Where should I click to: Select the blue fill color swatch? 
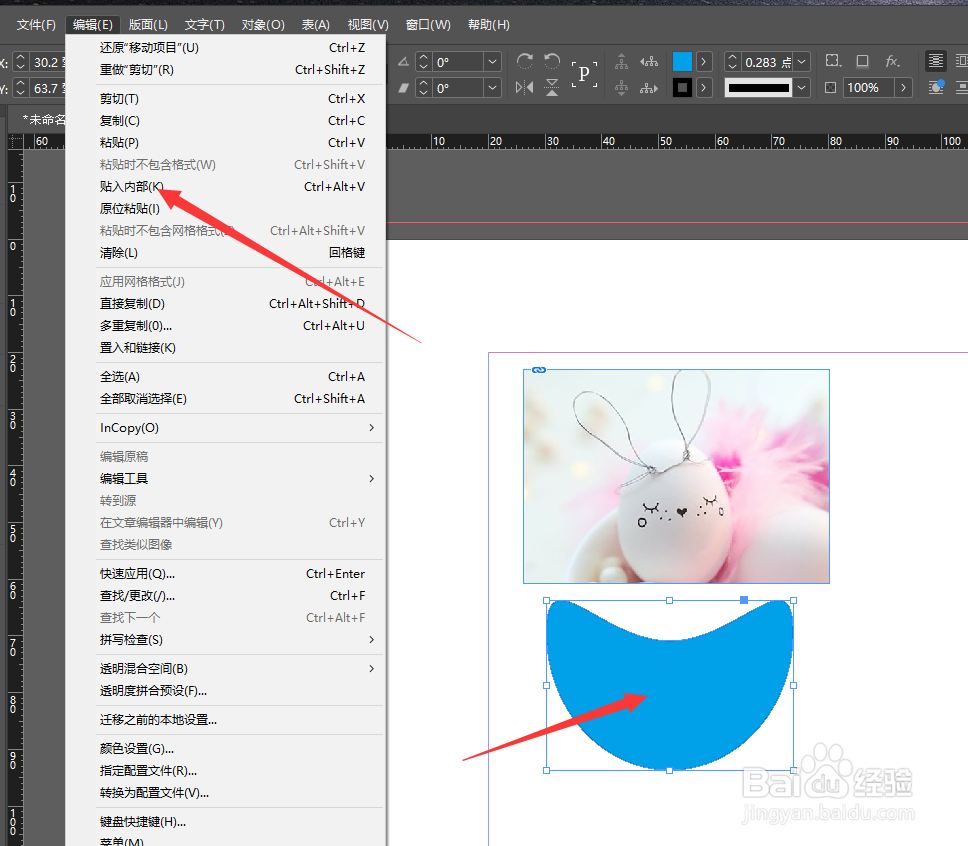coord(682,61)
